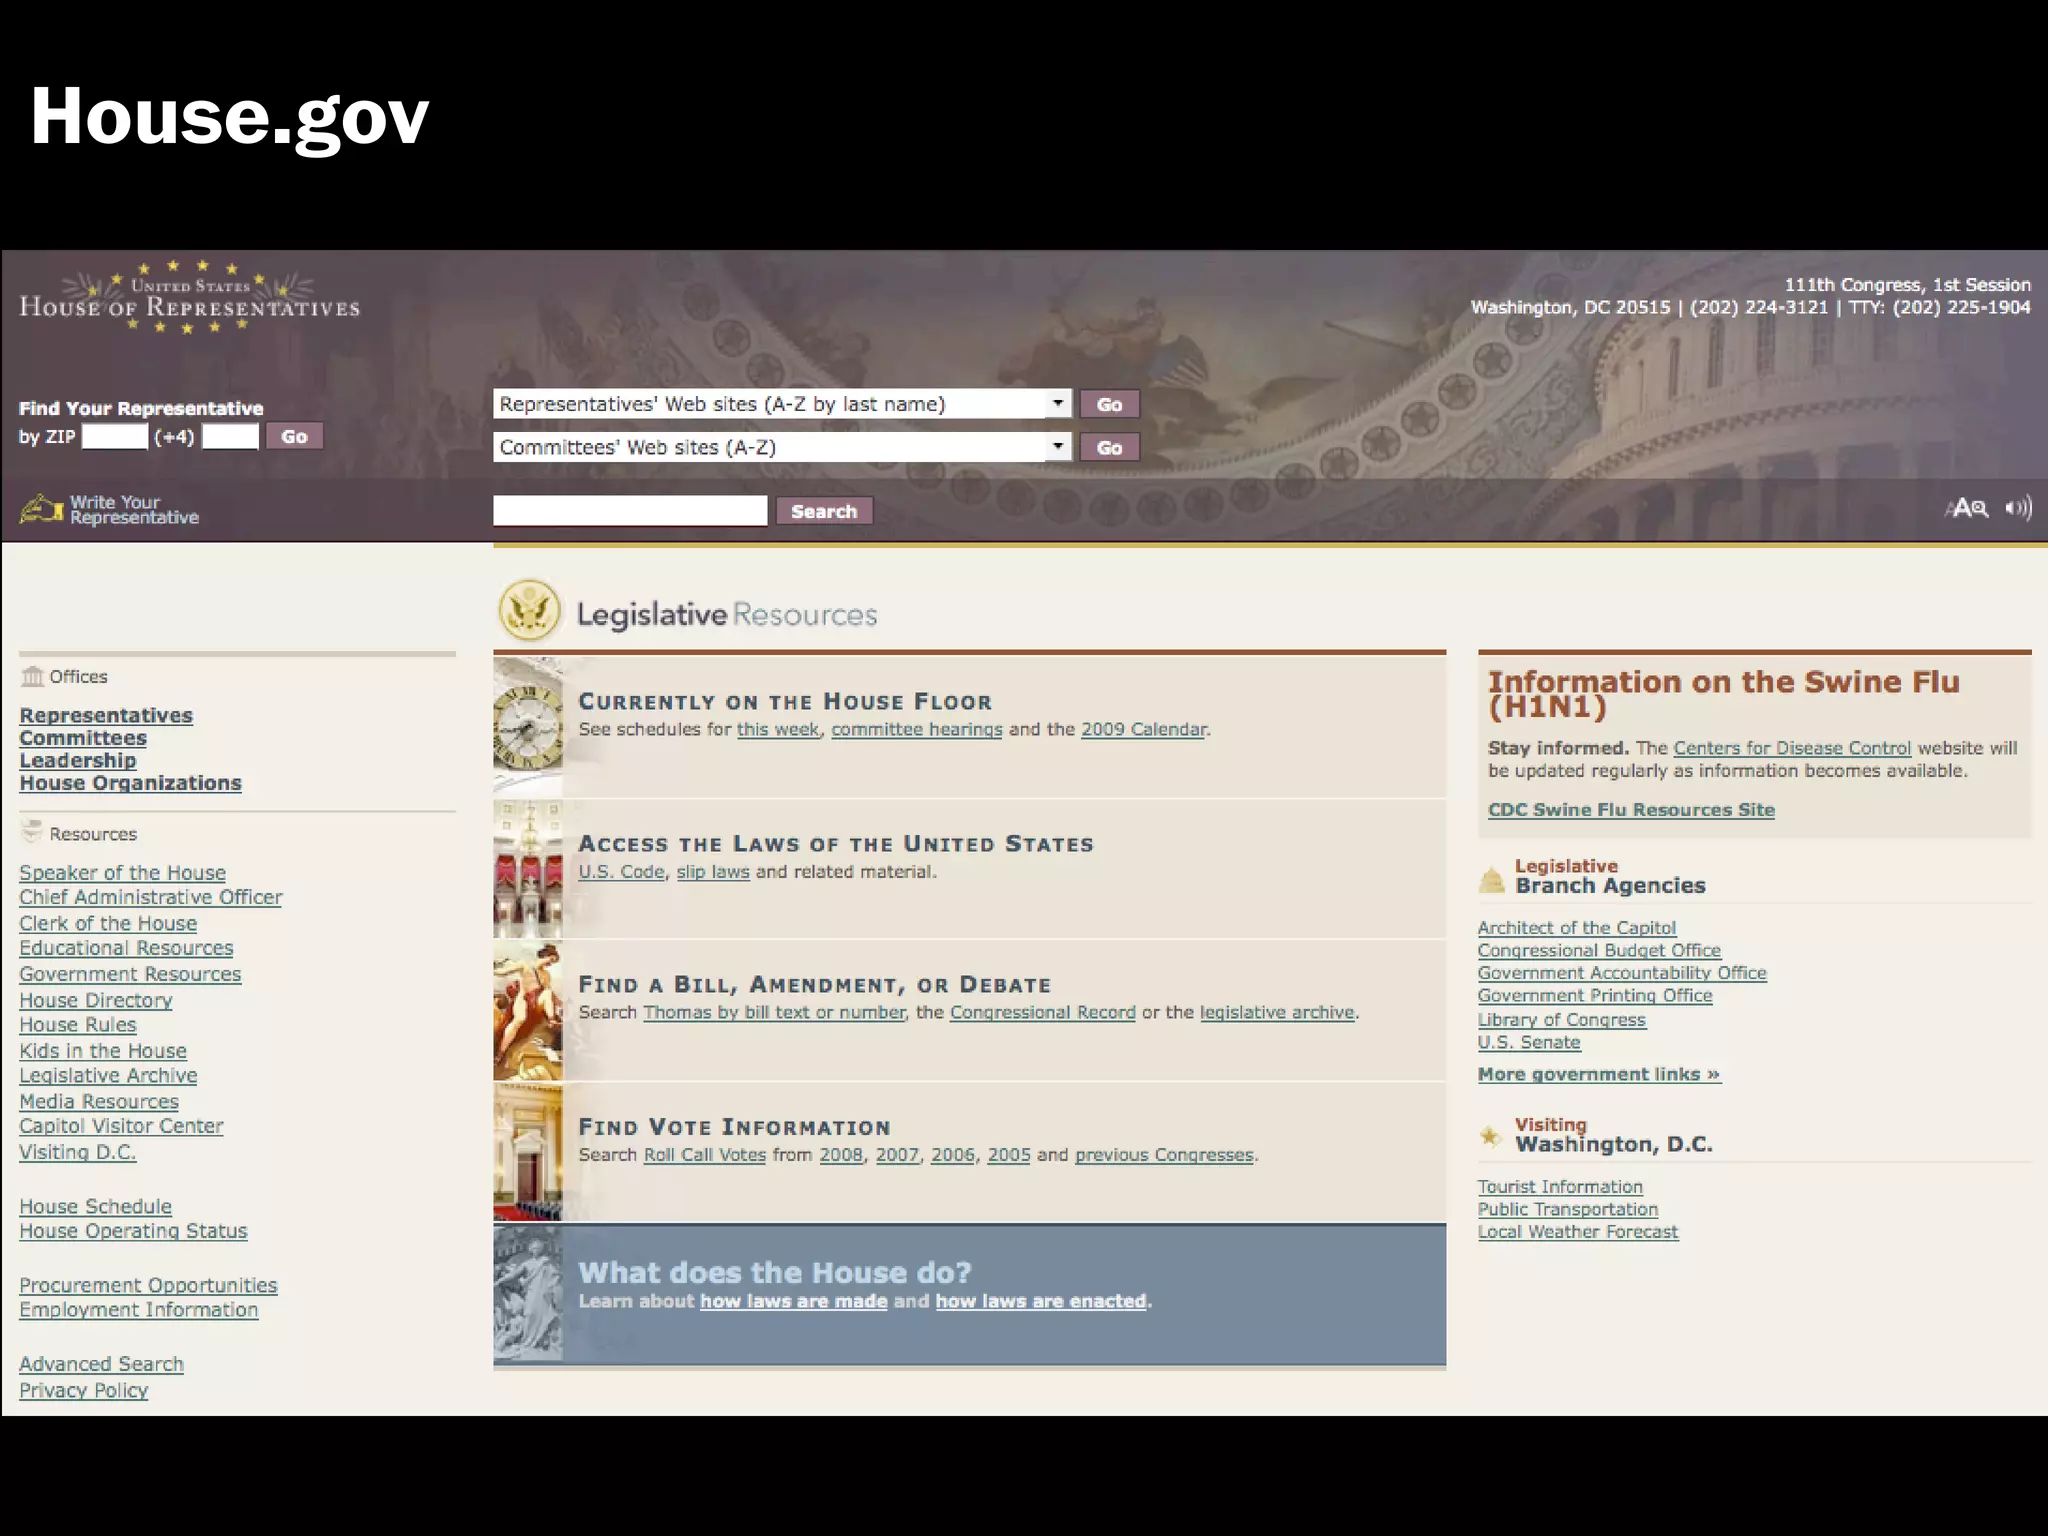2048x1536 pixels.
Task: Click the 'this week' schedule link
Action: click(778, 729)
